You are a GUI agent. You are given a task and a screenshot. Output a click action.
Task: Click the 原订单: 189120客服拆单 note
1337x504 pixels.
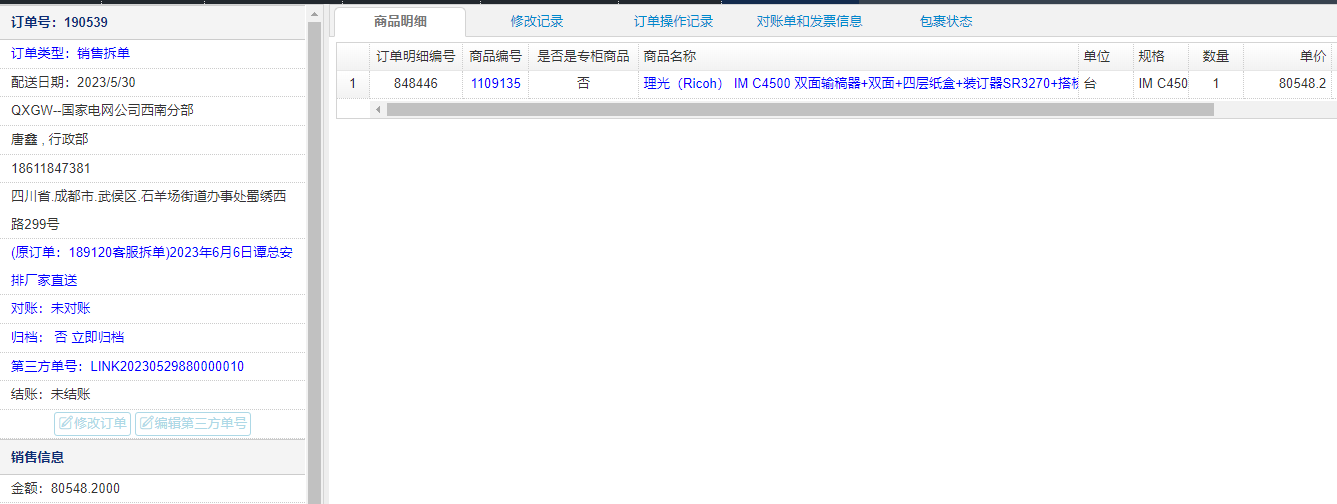tap(151, 266)
